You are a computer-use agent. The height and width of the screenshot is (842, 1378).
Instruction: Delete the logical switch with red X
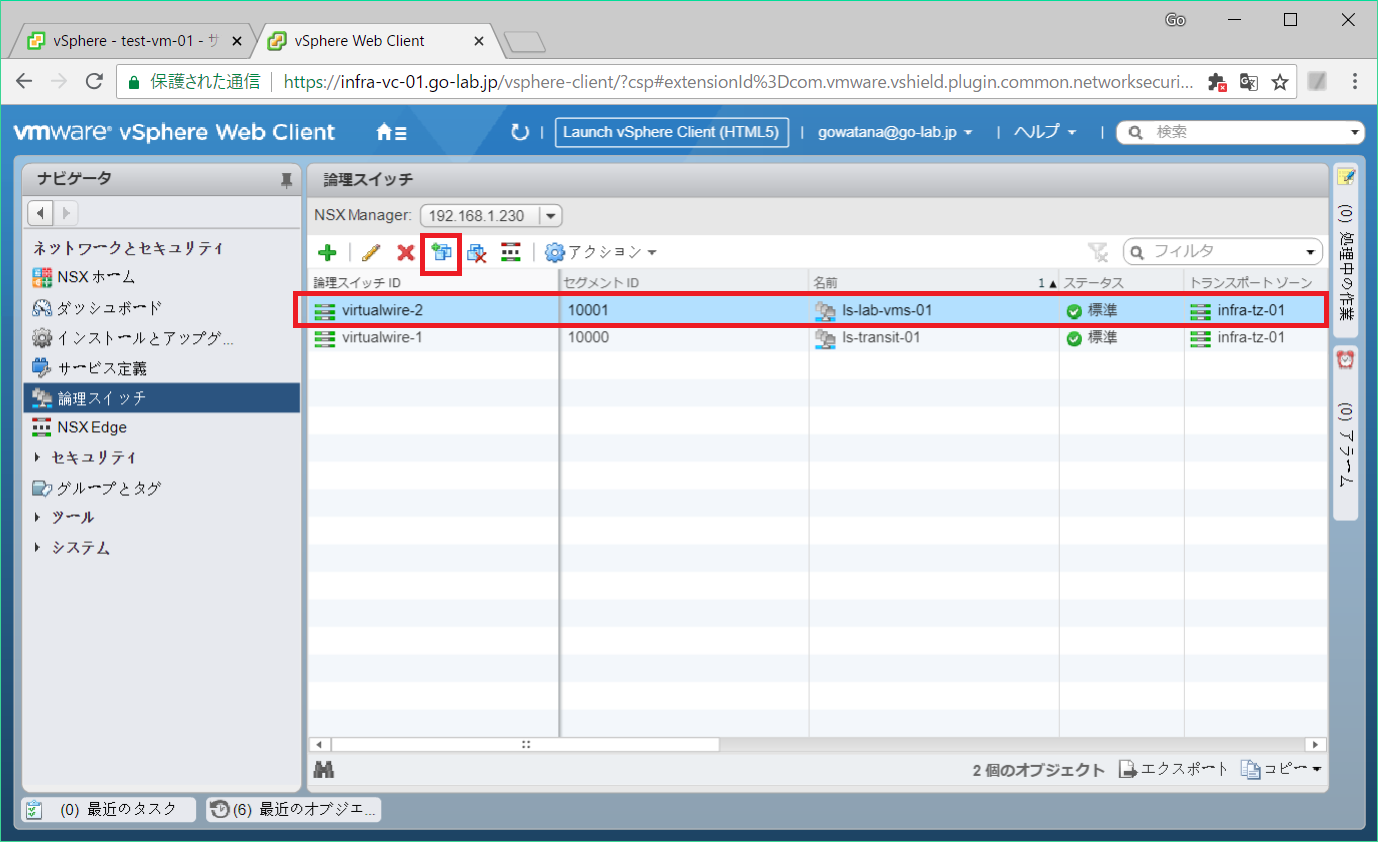pos(405,253)
